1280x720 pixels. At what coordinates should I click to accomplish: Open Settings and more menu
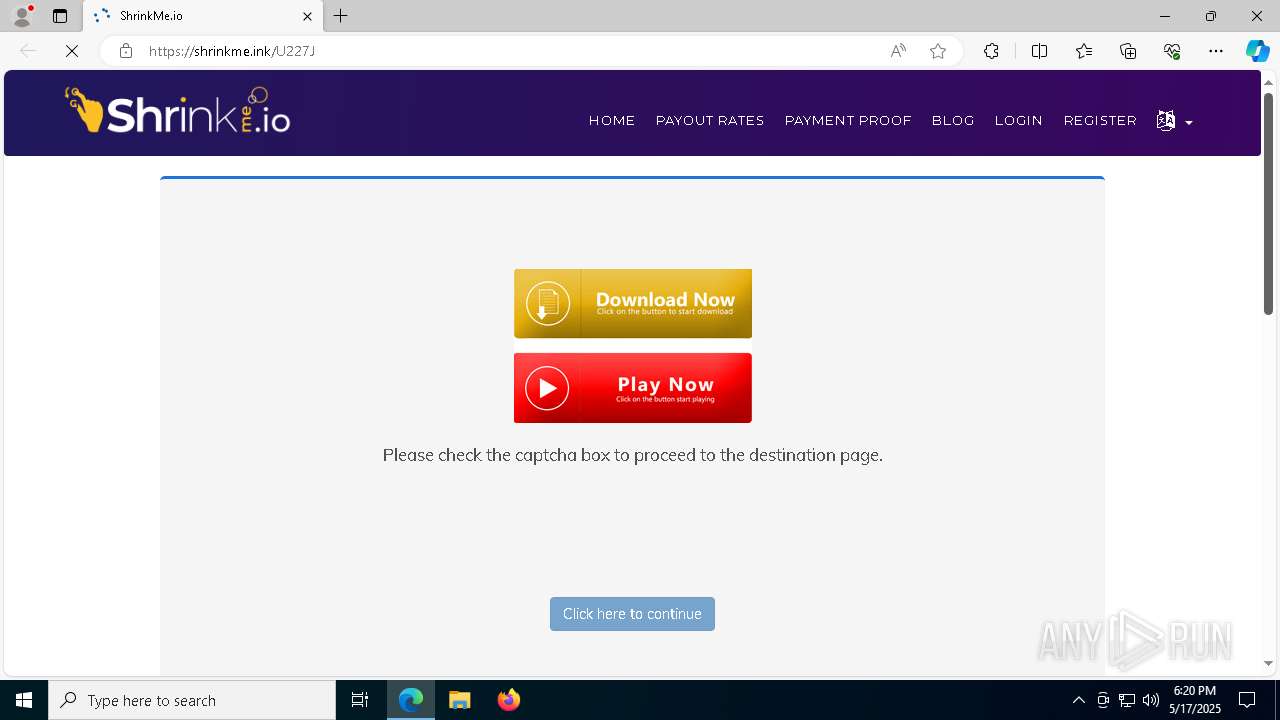point(1216,51)
